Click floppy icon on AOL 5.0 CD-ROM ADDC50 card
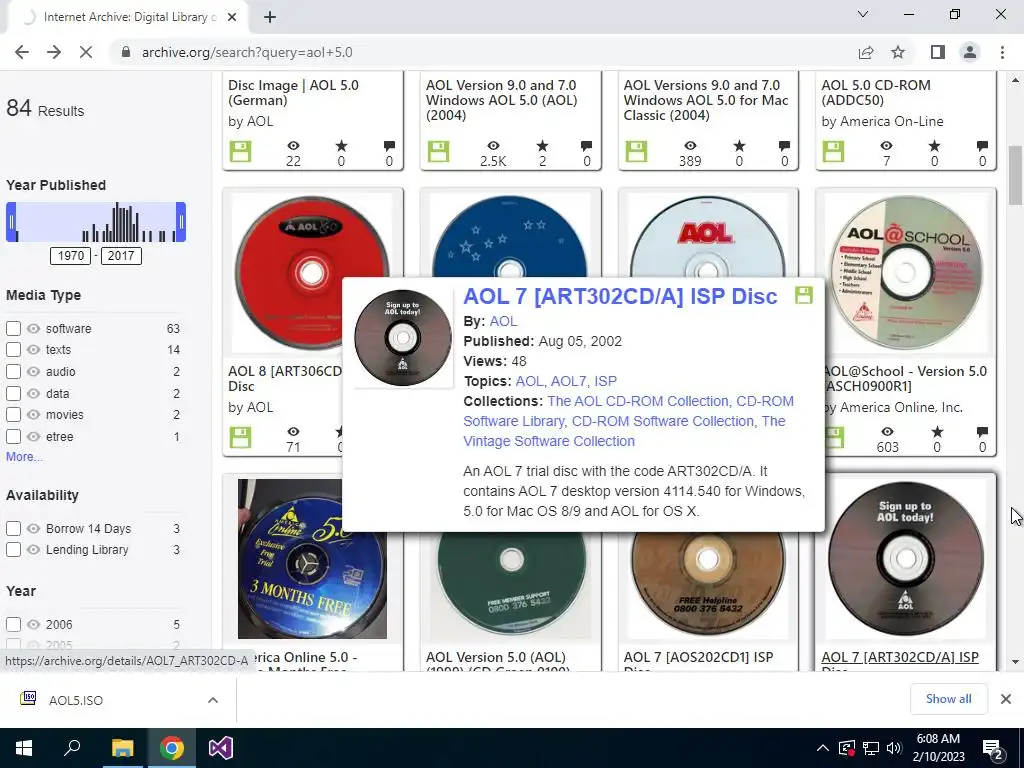Viewport: 1024px width, 768px height. 833,152
